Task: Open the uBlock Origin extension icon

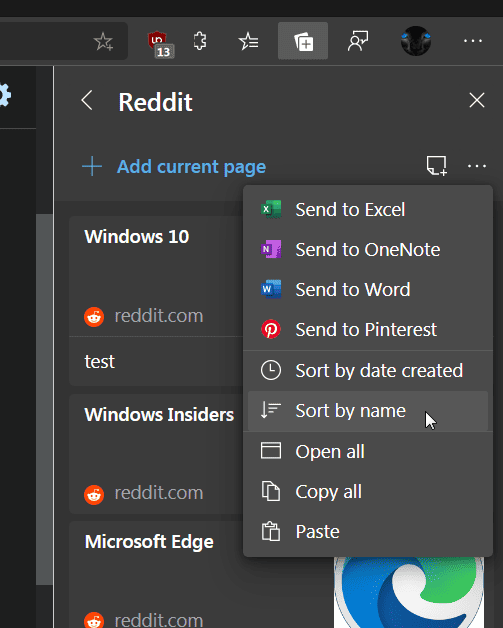Action: click(x=161, y=43)
